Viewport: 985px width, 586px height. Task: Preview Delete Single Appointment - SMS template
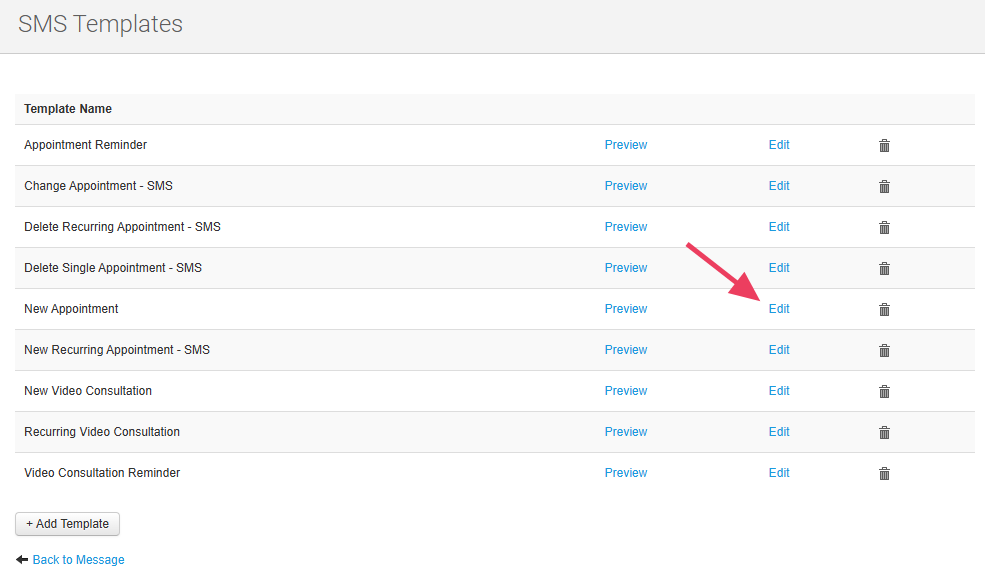point(626,268)
